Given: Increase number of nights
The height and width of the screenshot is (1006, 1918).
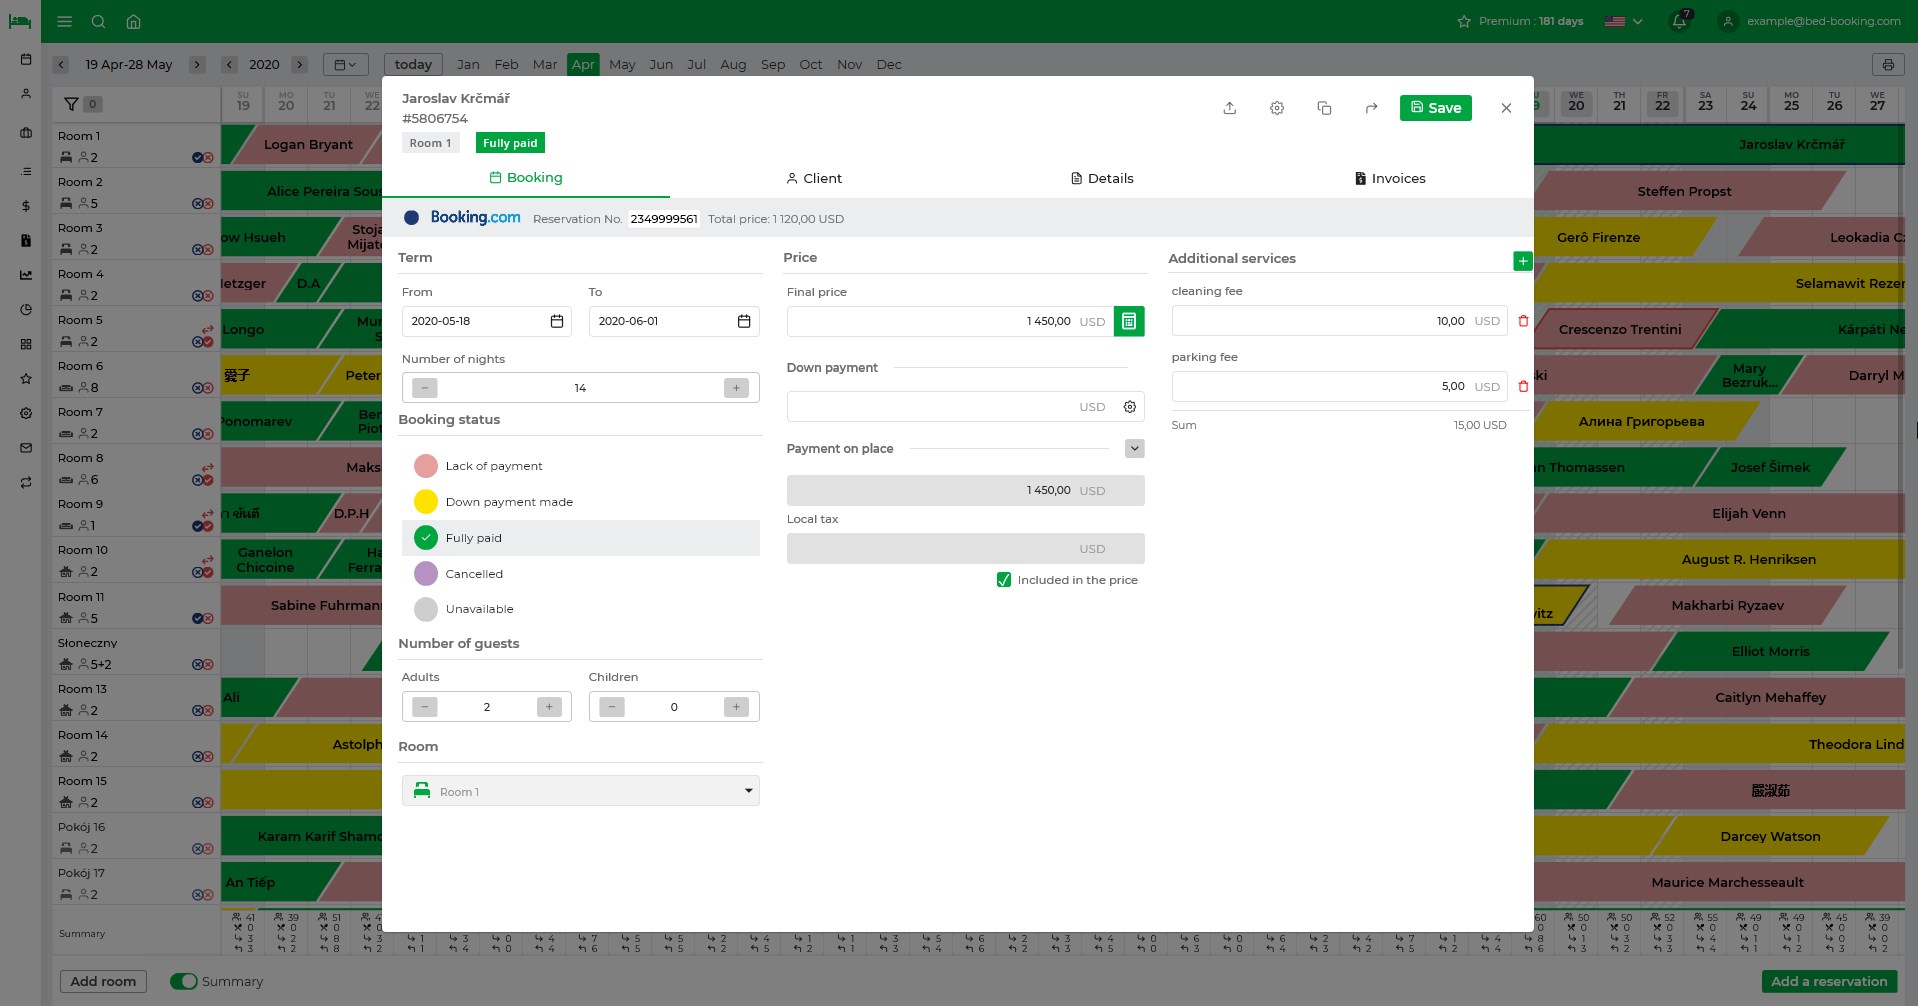Looking at the screenshot, I should 736,388.
